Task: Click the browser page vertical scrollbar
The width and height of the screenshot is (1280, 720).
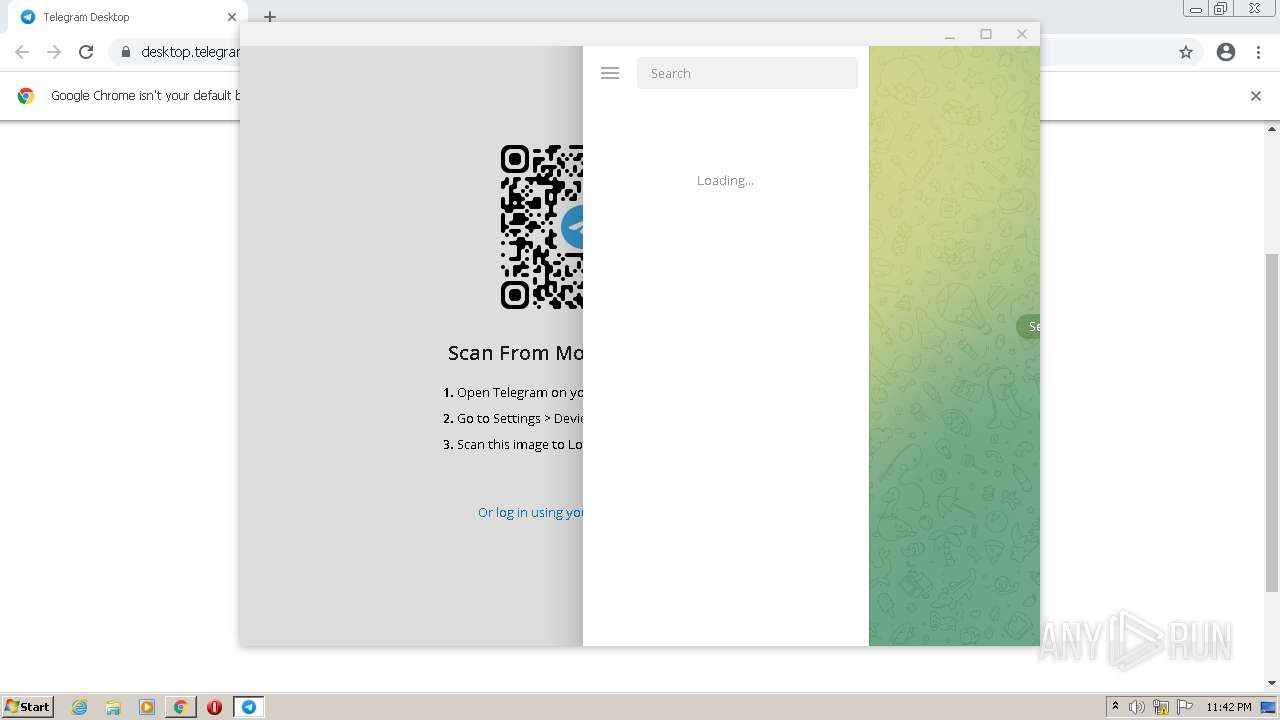Action: click(x=1272, y=423)
